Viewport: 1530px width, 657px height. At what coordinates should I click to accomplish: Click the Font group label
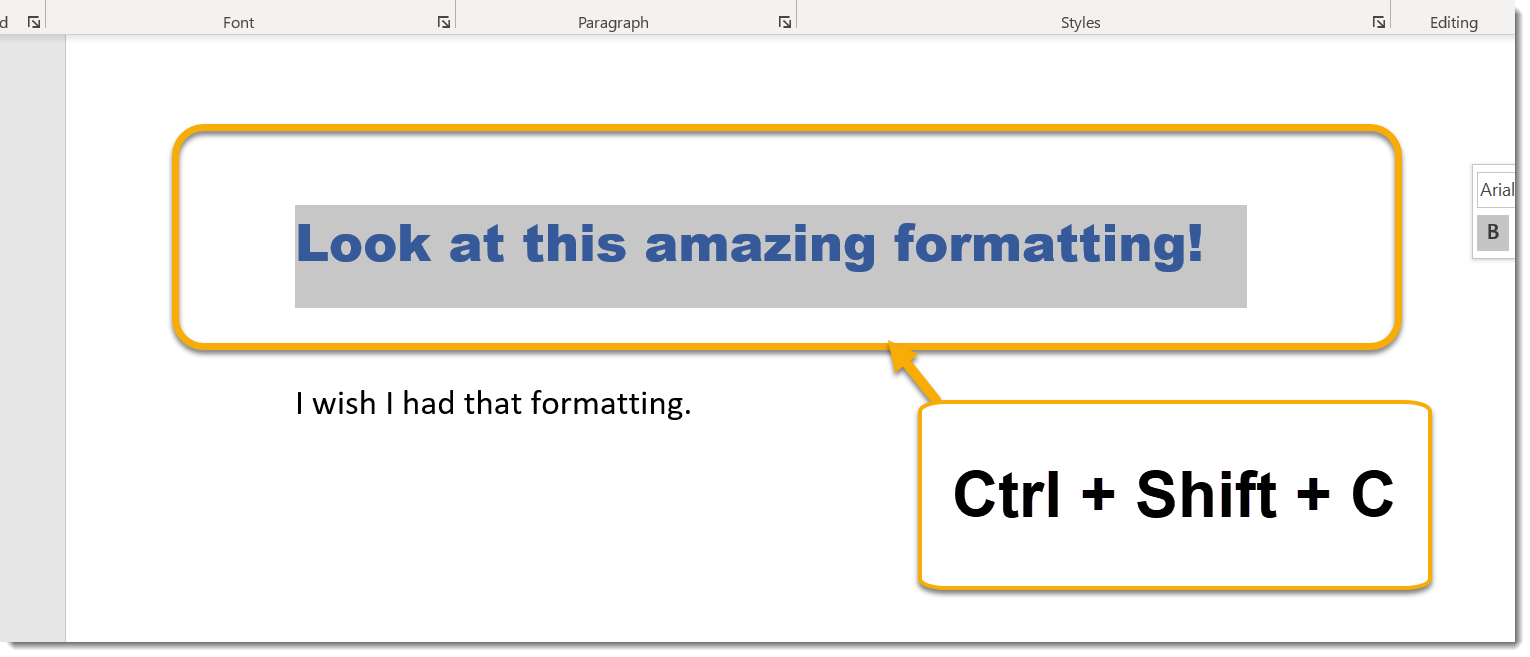[x=238, y=21]
